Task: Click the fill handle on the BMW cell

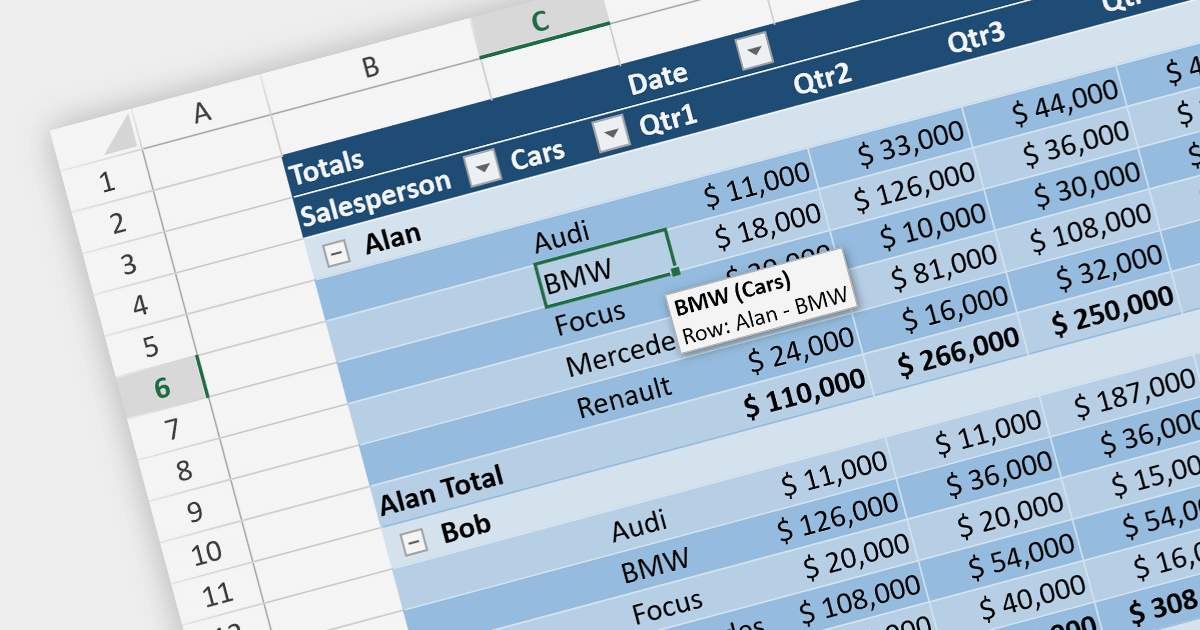Action: point(676,271)
